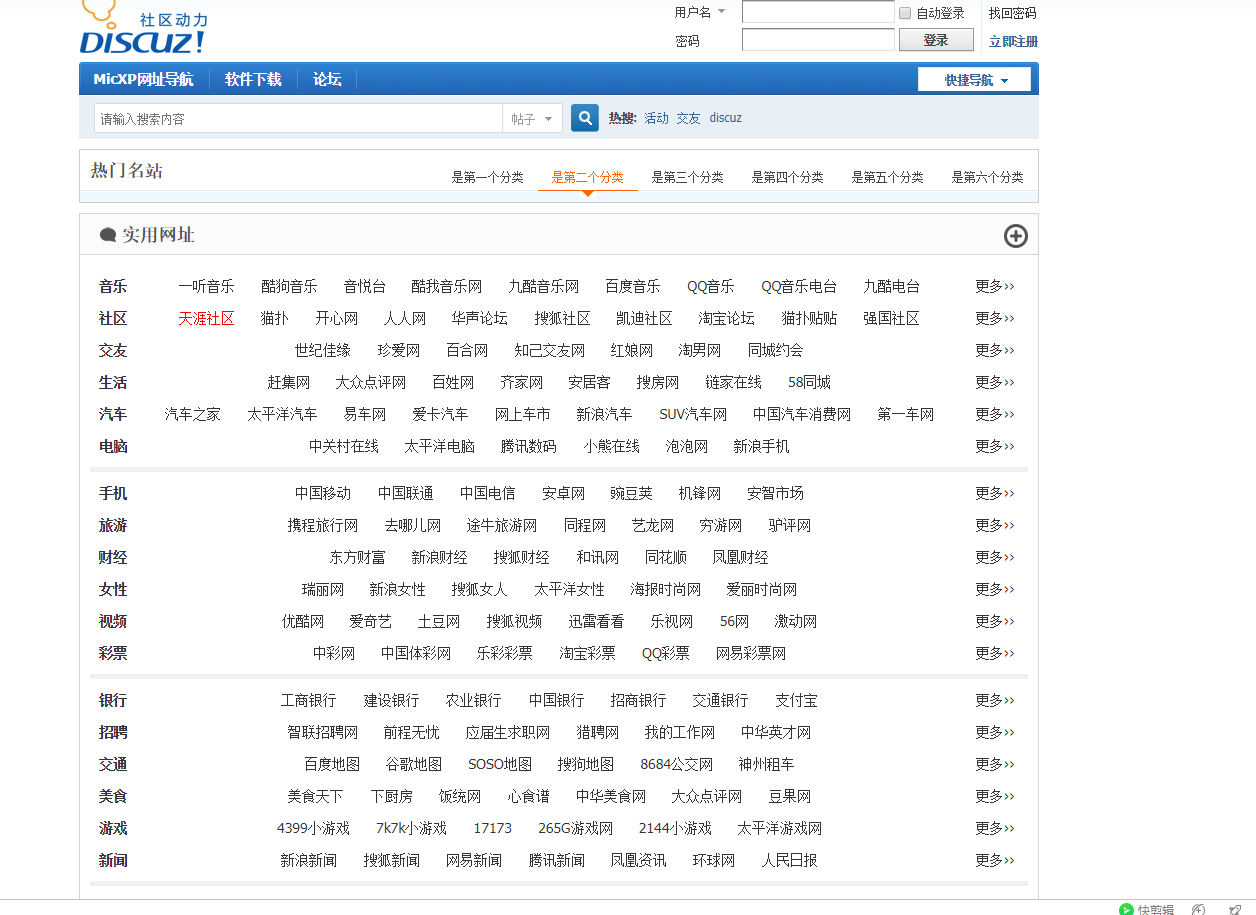The height and width of the screenshot is (915, 1256).
Task: Expand 更多 for the 视频 row
Action: pyautogui.click(x=995, y=621)
